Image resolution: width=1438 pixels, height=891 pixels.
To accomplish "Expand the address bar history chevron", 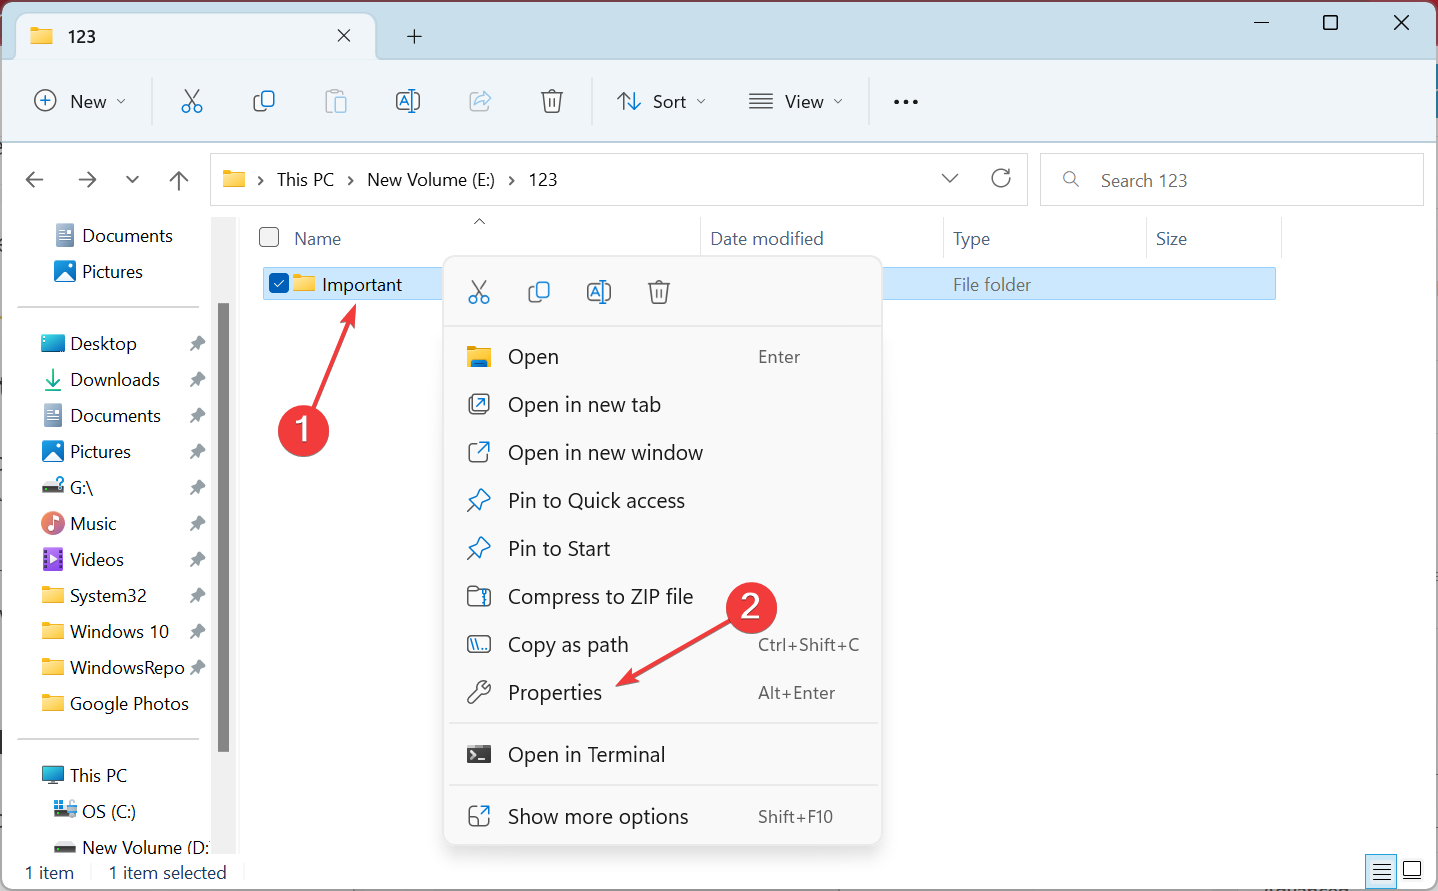I will pyautogui.click(x=949, y=179).
